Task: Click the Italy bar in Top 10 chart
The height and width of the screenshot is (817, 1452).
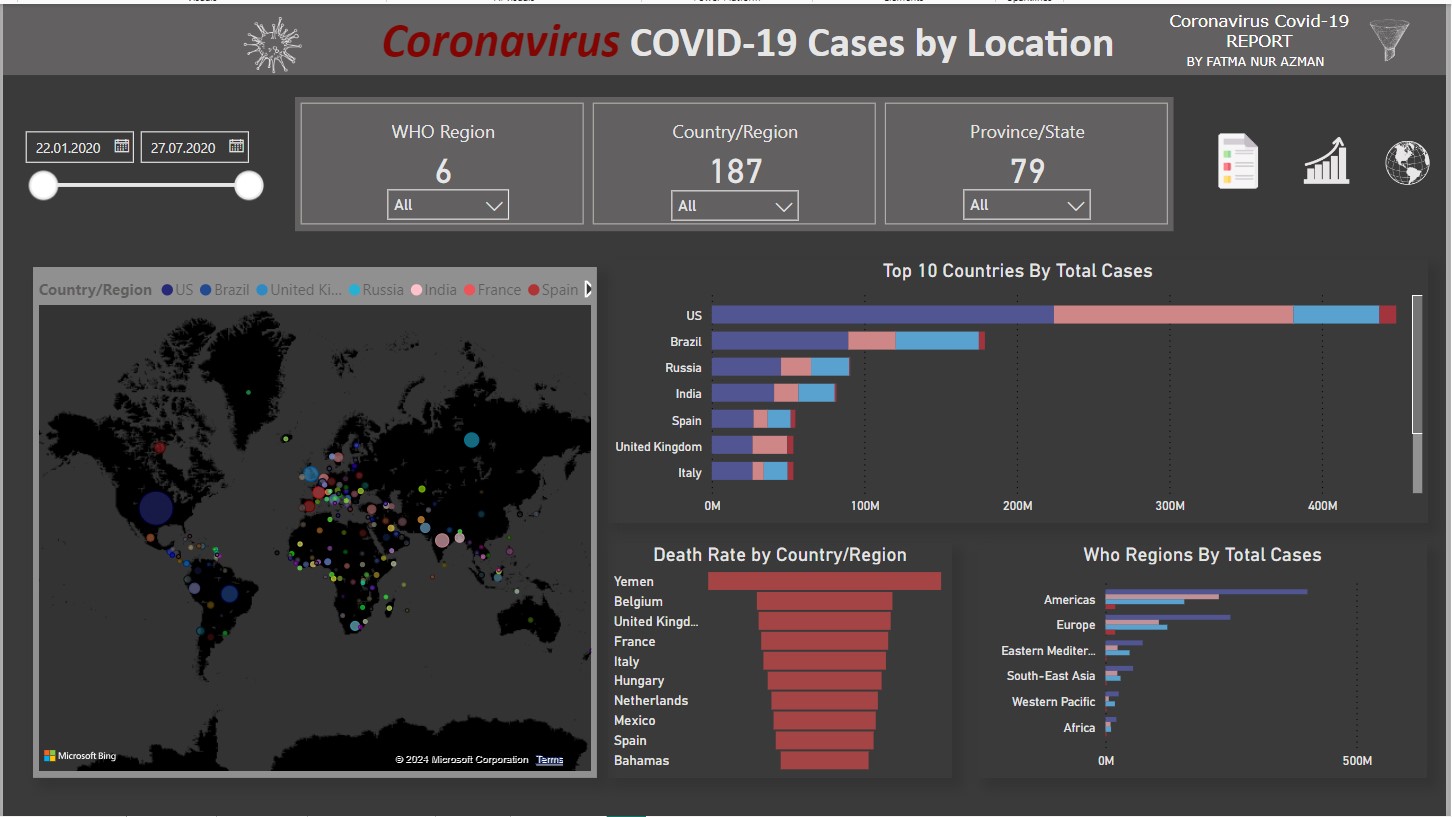Action: coord(752,472)
